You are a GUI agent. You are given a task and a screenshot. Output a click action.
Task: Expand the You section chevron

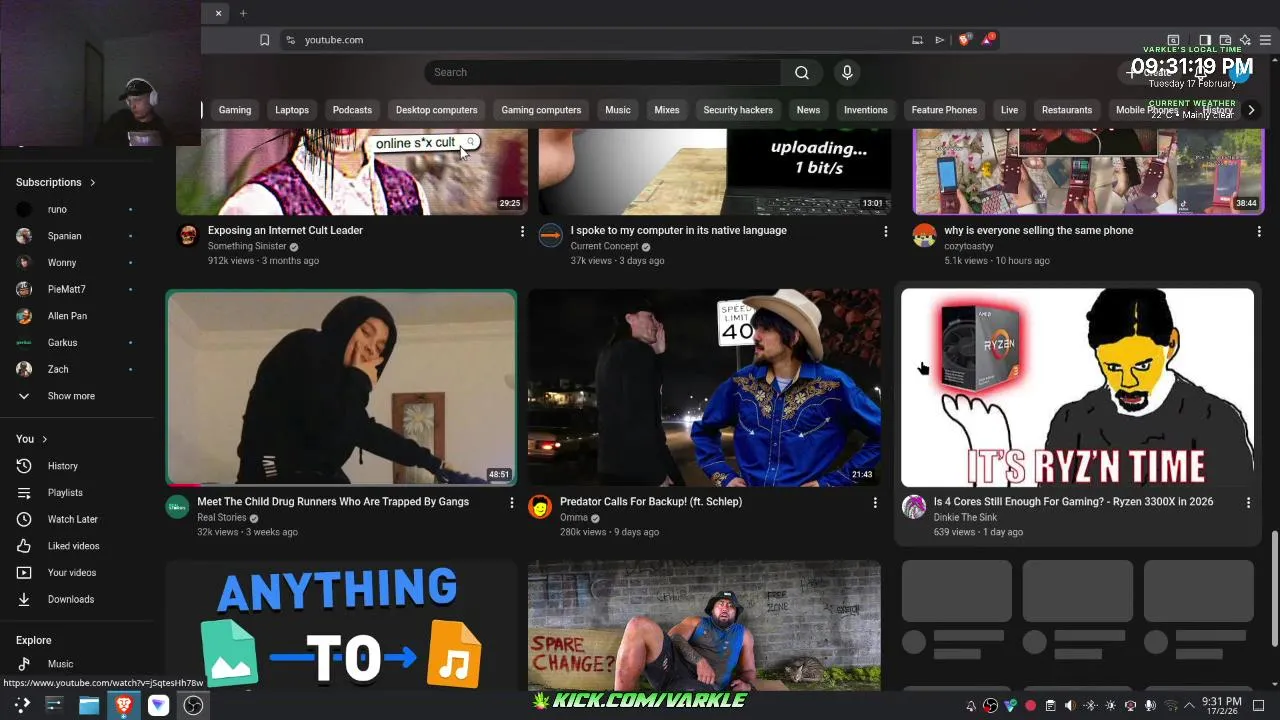[44, 439]
